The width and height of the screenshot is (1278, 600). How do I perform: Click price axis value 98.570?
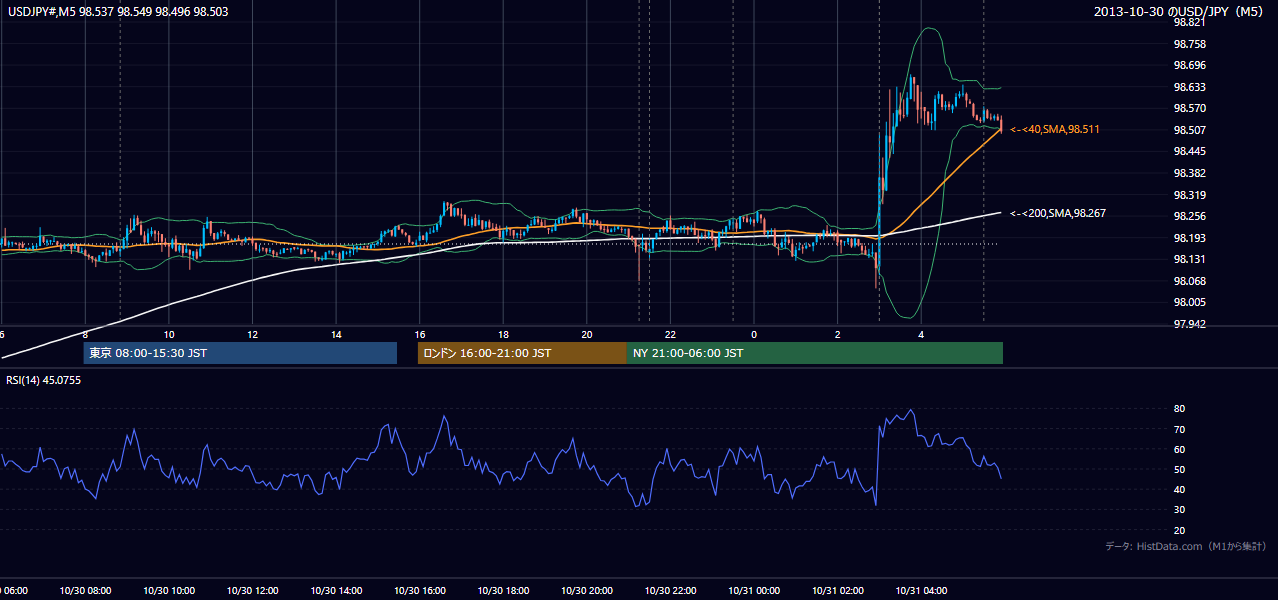(x=1190, y=108)
